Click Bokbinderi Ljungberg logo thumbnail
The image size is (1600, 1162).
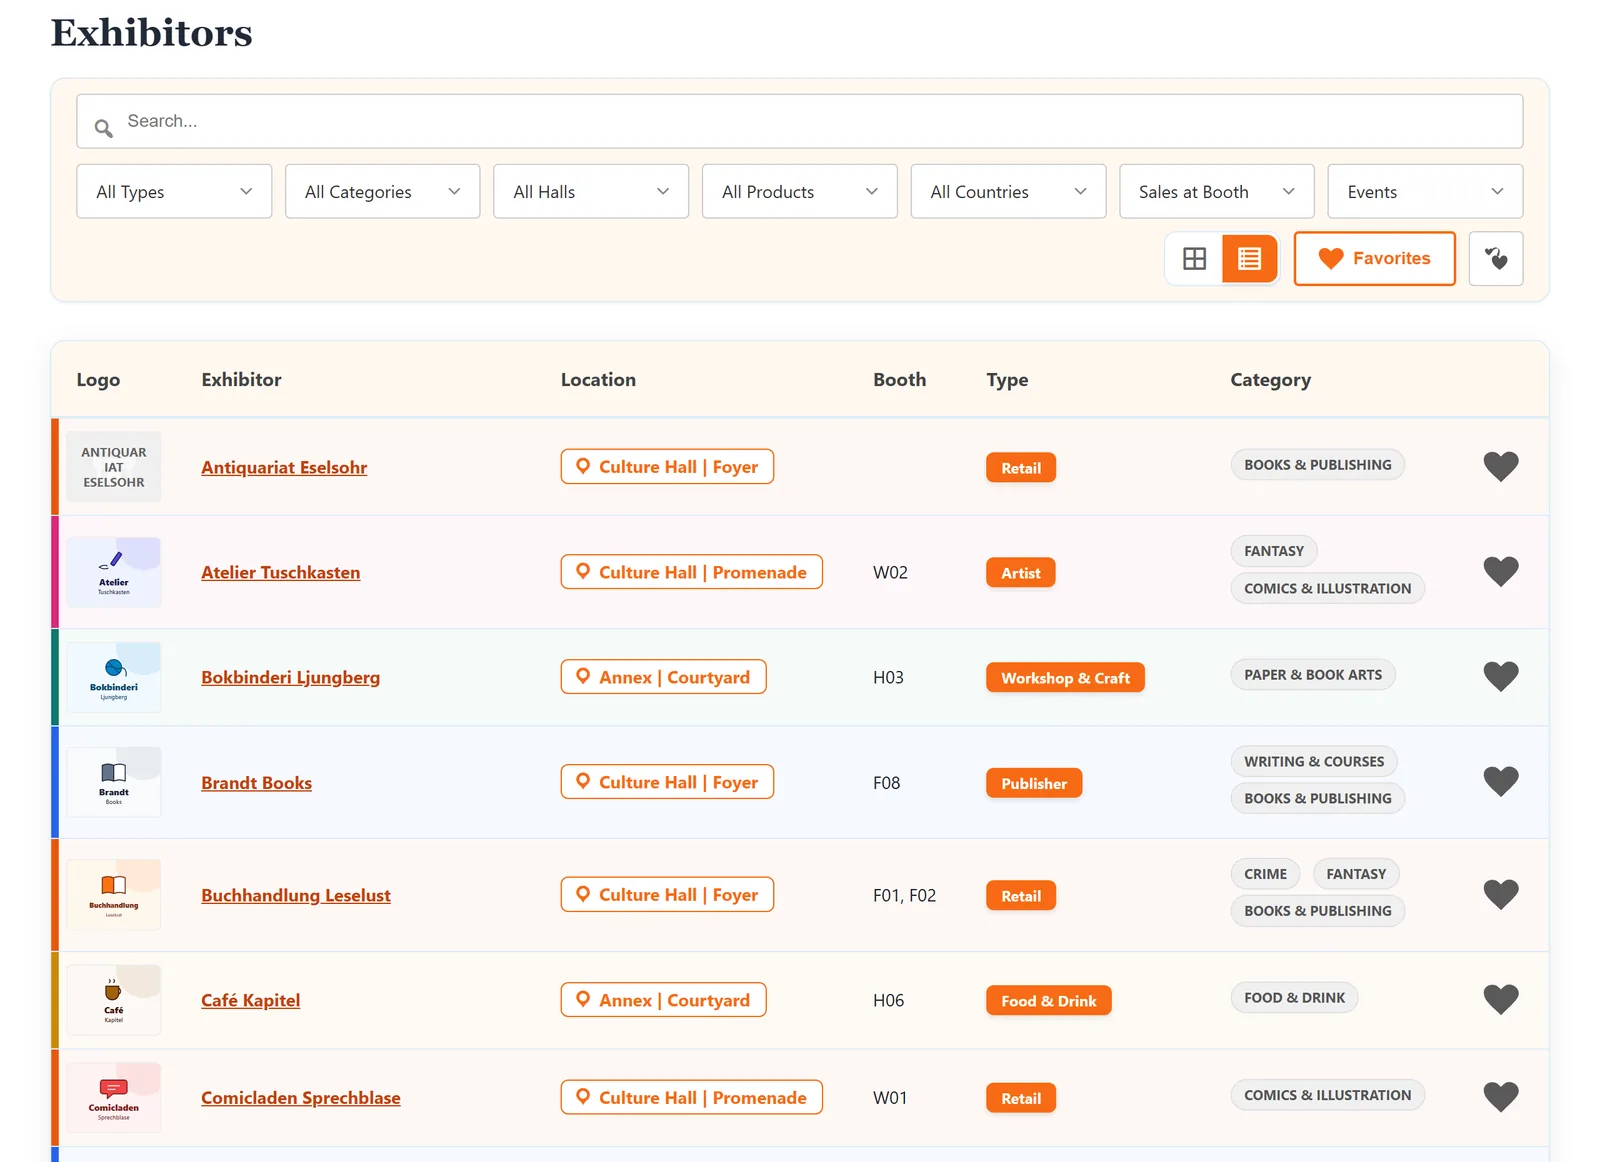point(114,677)
